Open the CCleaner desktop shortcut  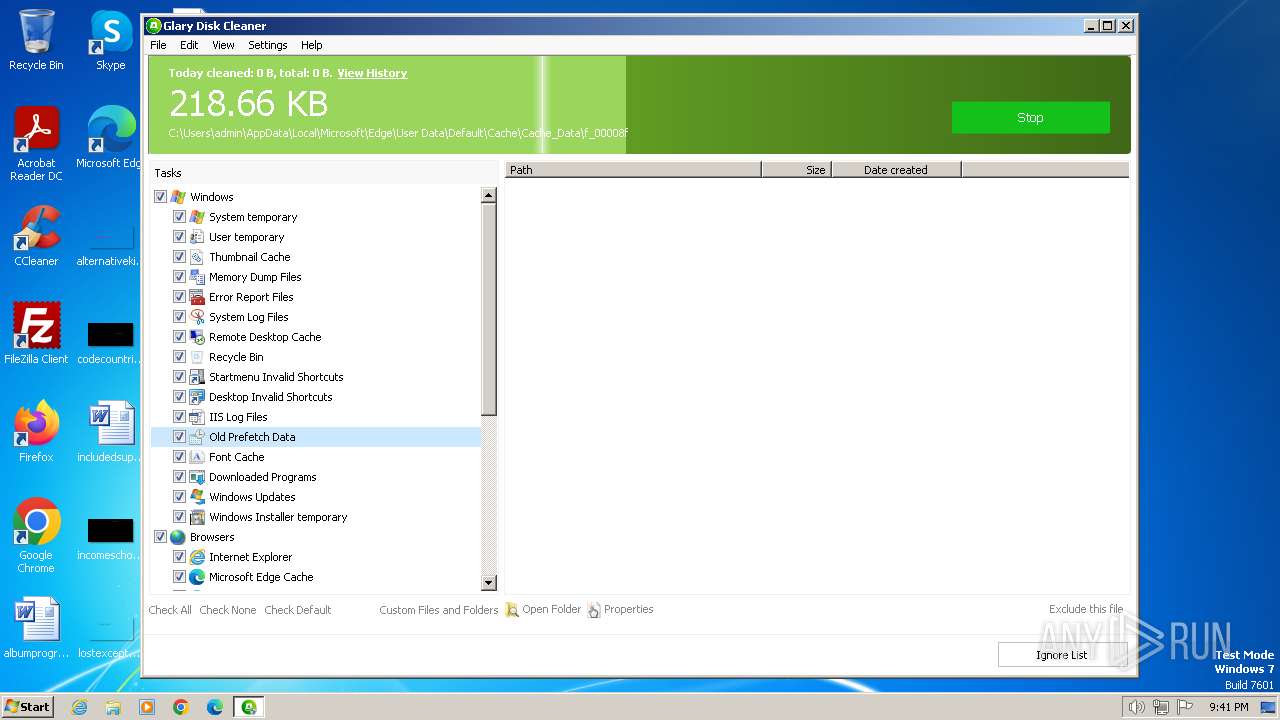(36, 236)
